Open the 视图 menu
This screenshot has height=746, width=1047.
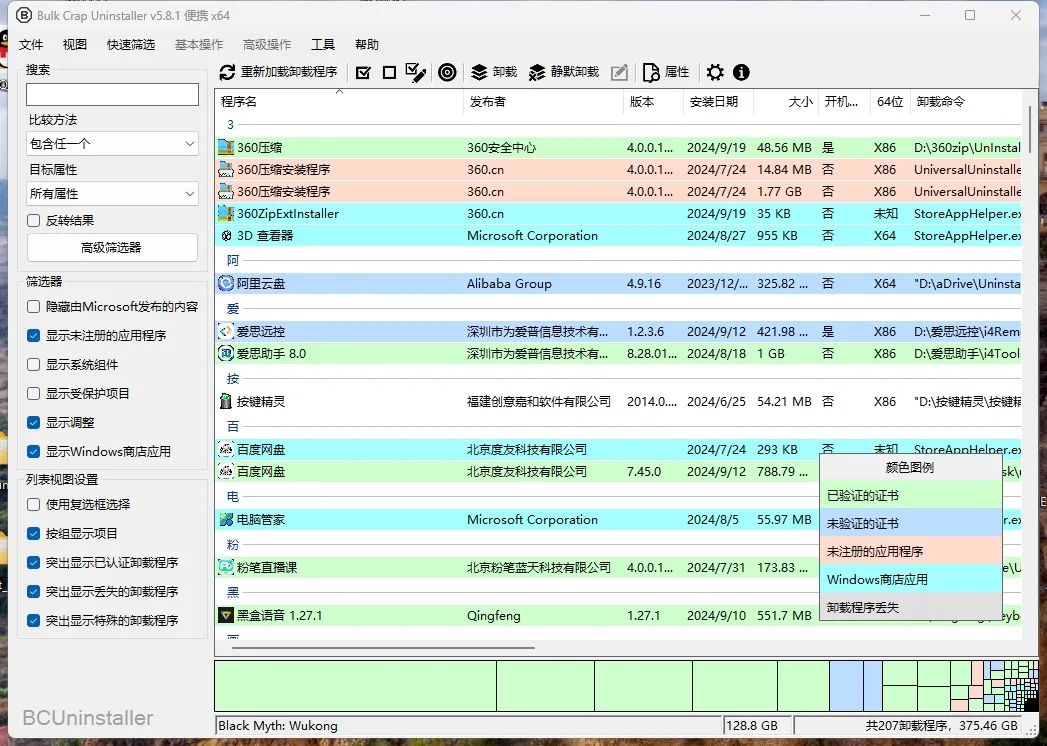click(75, 45)
